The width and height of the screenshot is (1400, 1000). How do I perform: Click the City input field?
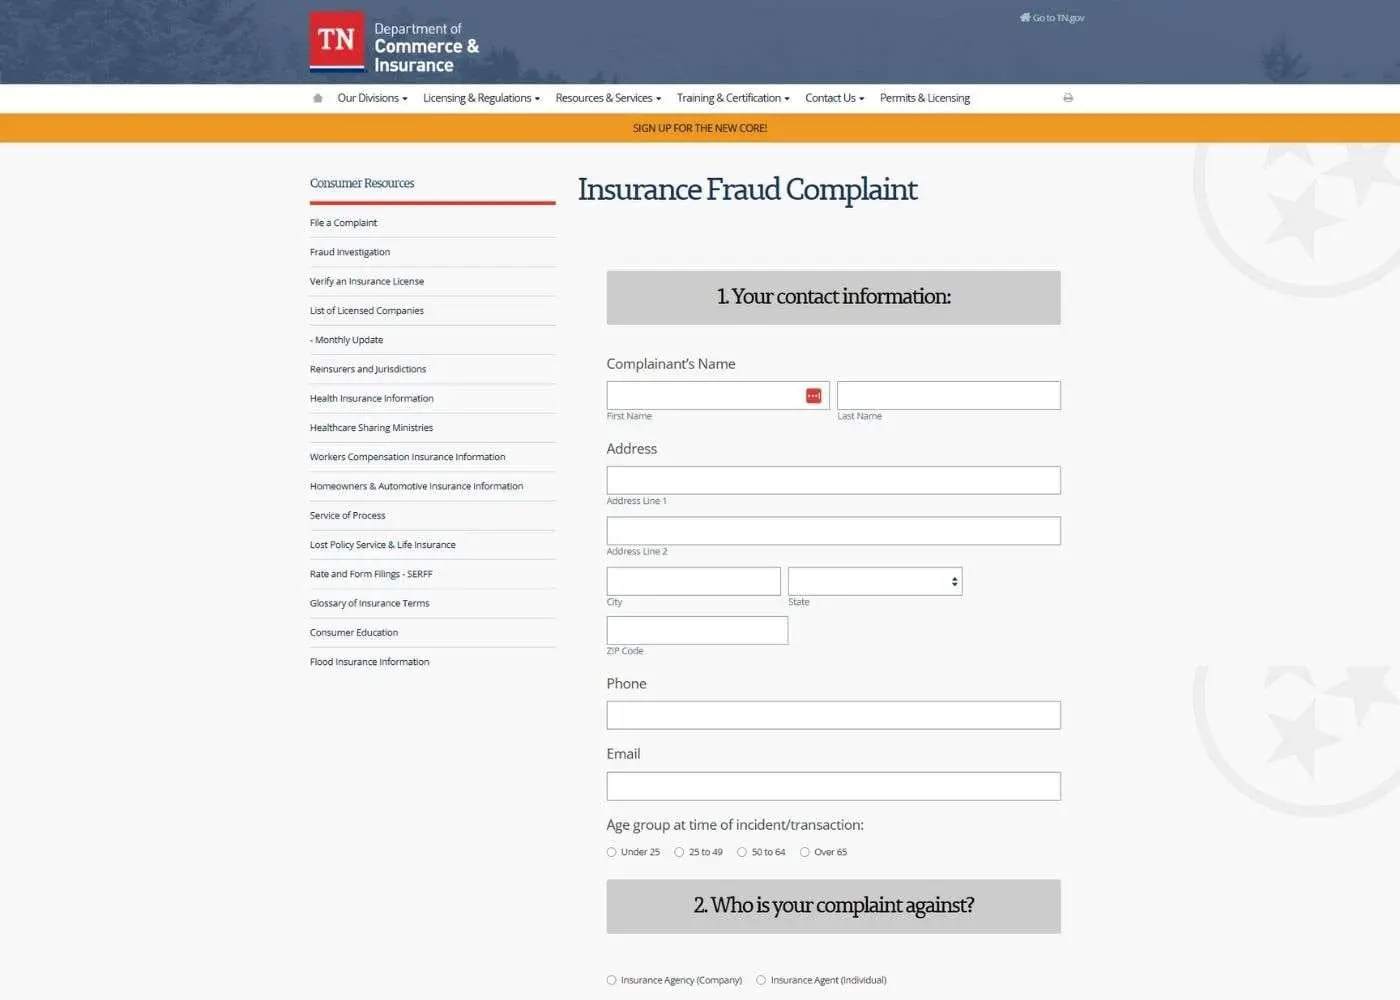(693, 581)
